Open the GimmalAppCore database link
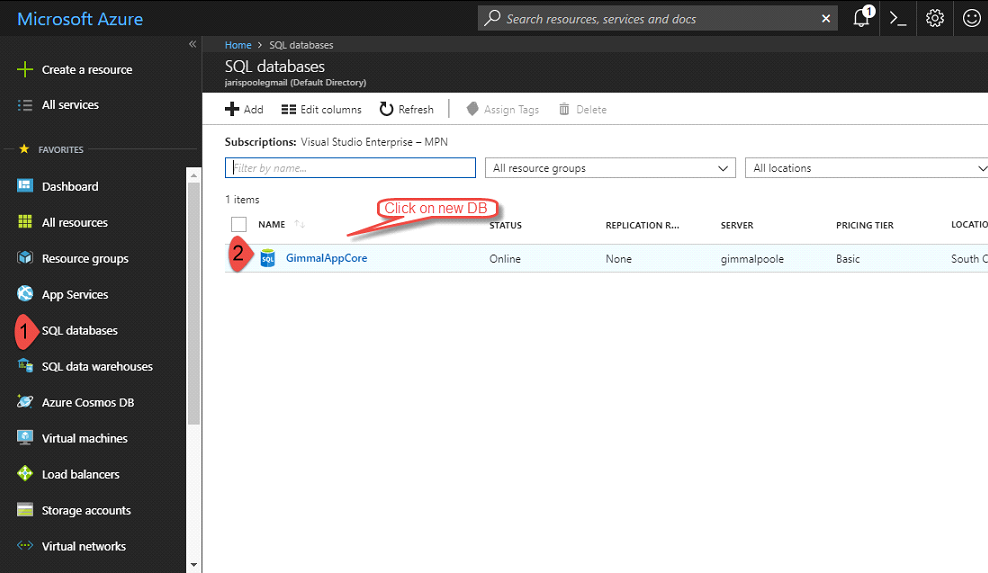Image resolution: width=988 pixels, height=573 pixels. [x=326, y=259]
